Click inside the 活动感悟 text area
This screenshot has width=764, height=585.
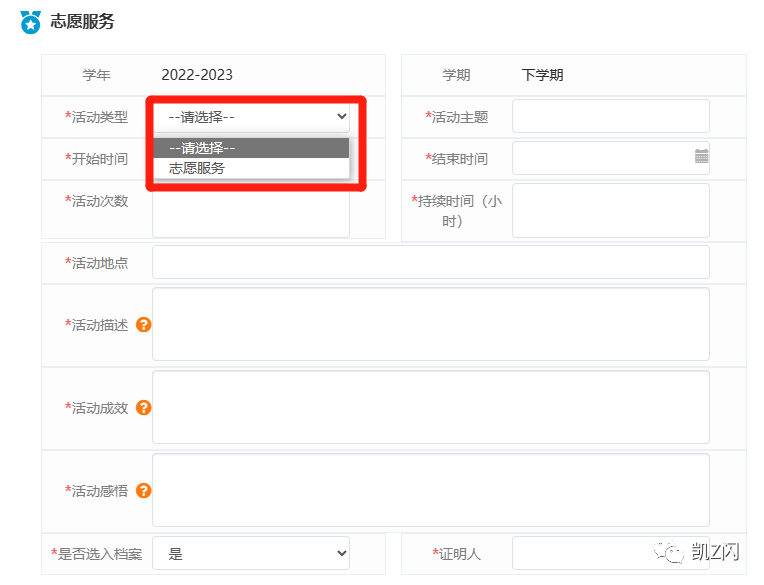pos(430,490)
